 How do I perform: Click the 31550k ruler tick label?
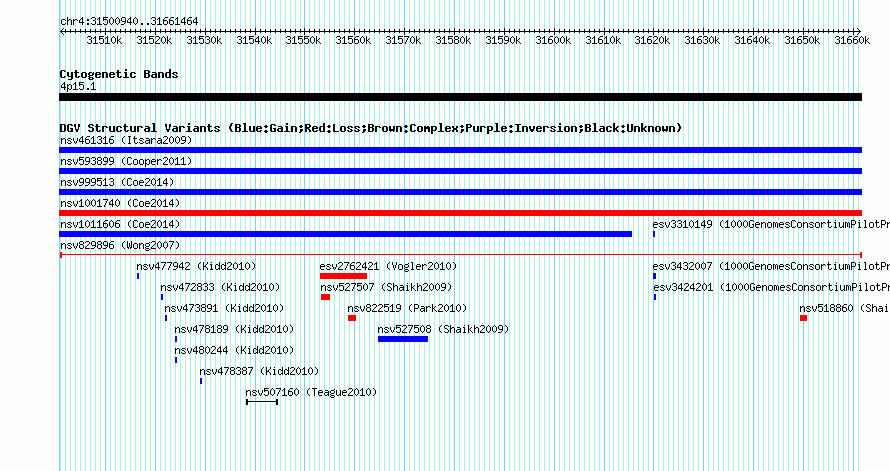coord(304,40)
